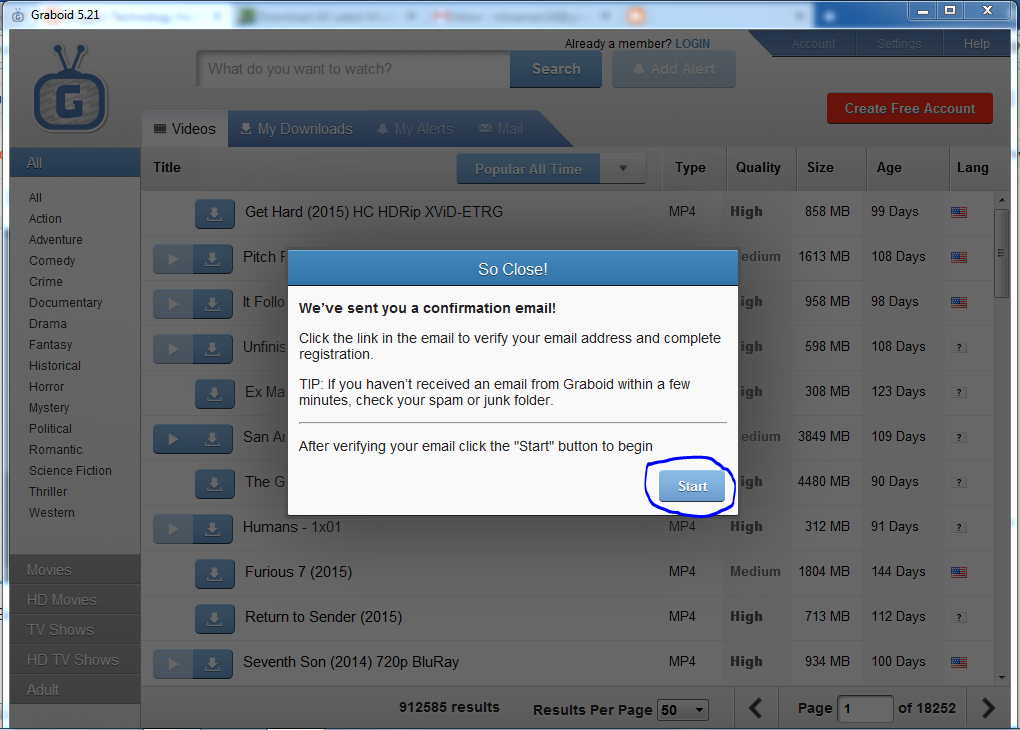Click download icon in San Andreas row
Viewport: 1020px width, 730px height.
[213, 439]
